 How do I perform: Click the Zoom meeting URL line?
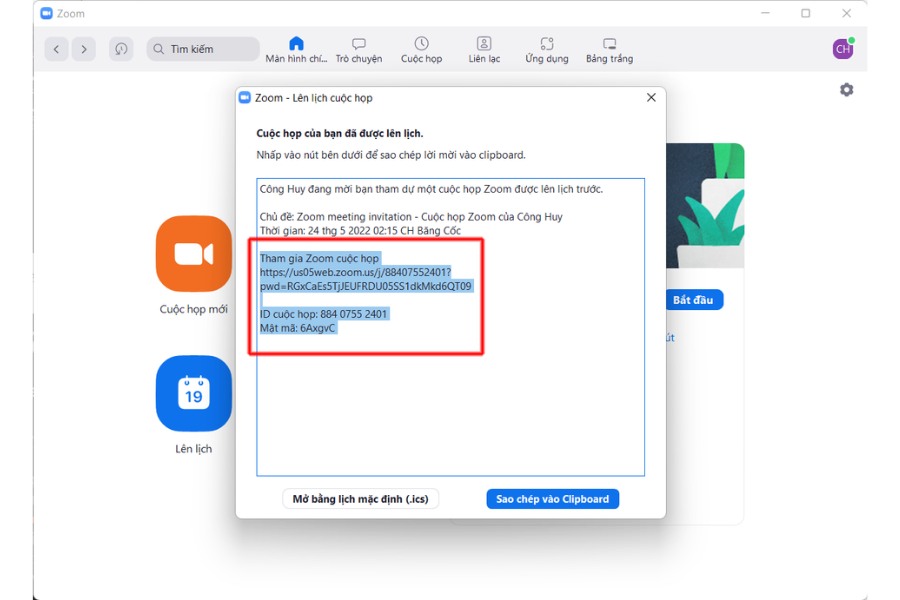(x=355, y=272)
